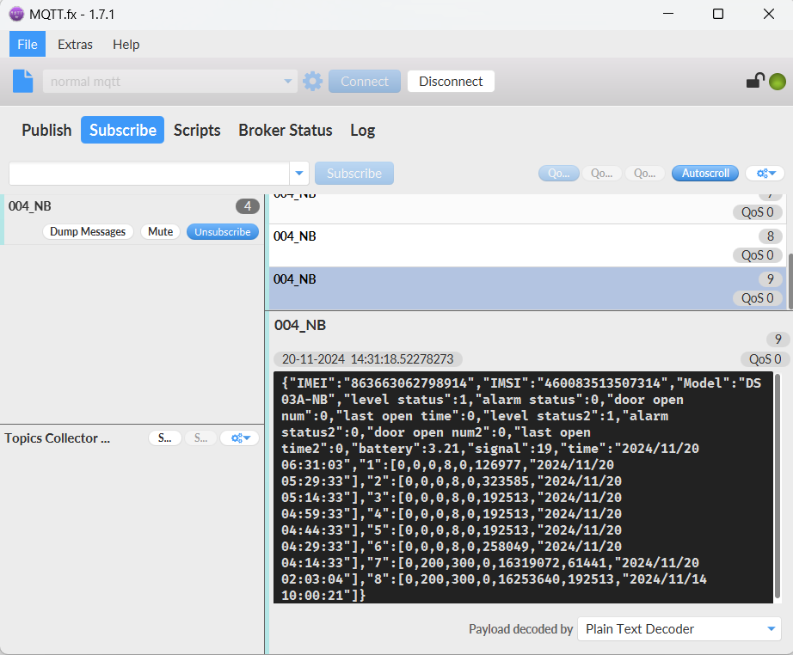Maximize the MQTT.fx window
793x655 pixels.
[718, 14]
